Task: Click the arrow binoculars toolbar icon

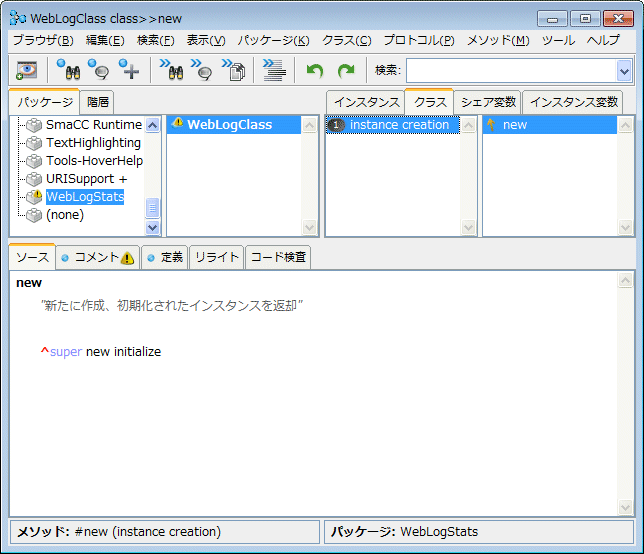Action: pyautogui.click(x=171, y=70)
